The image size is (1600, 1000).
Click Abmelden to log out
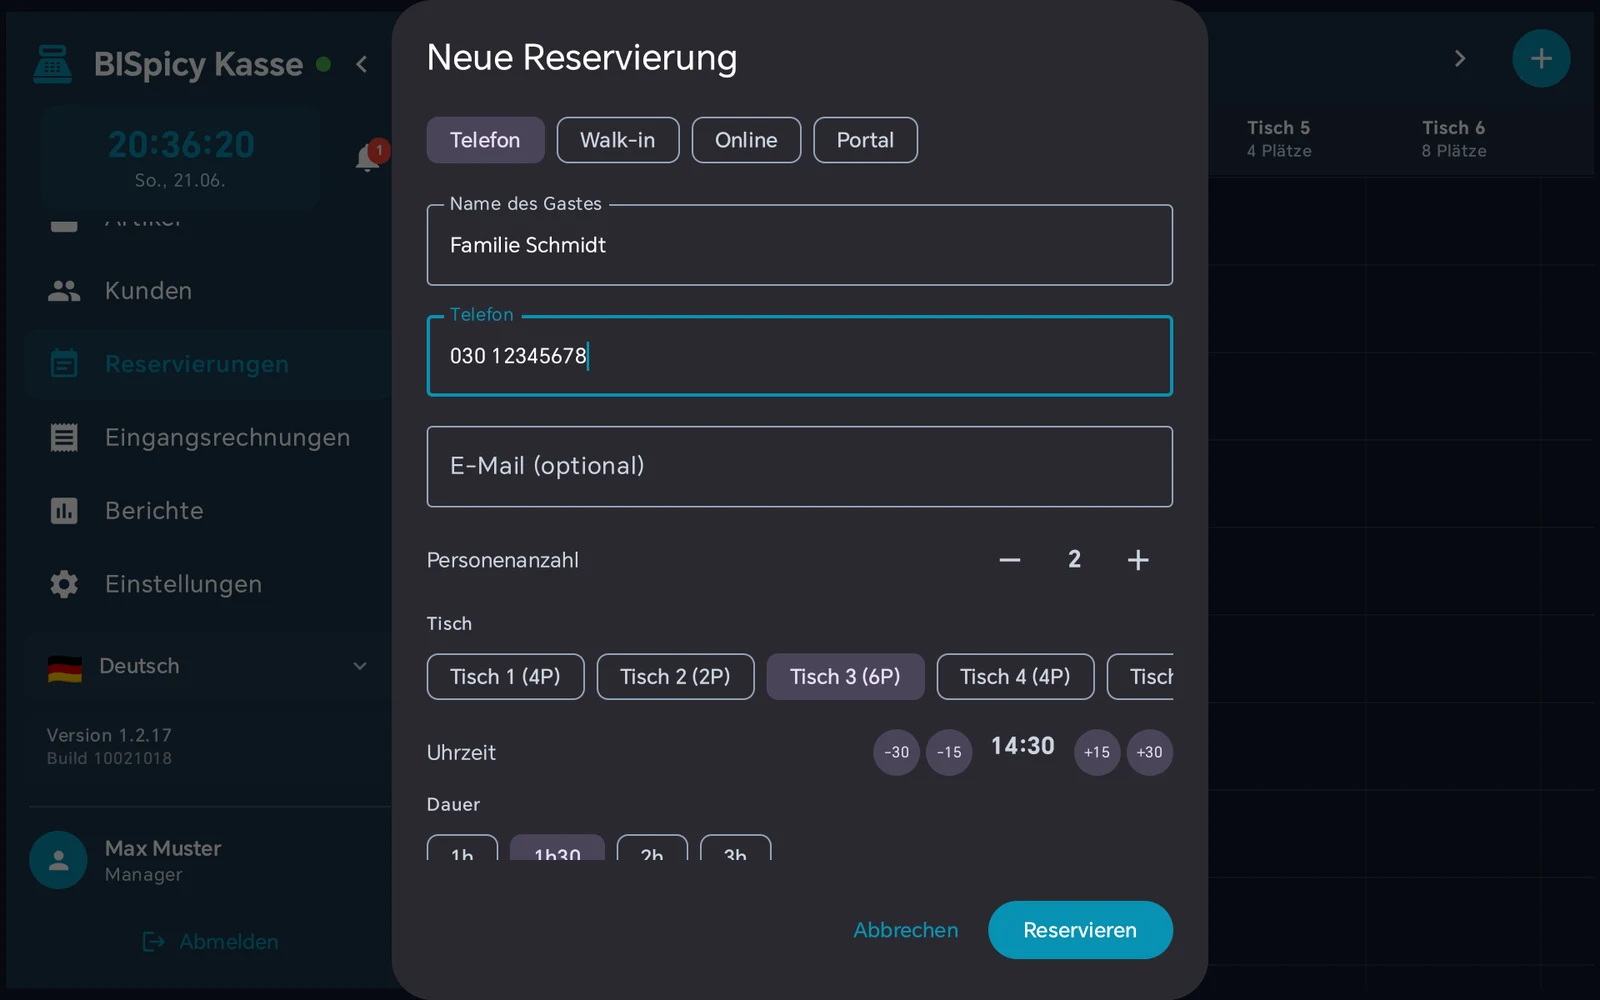(210, 942)
